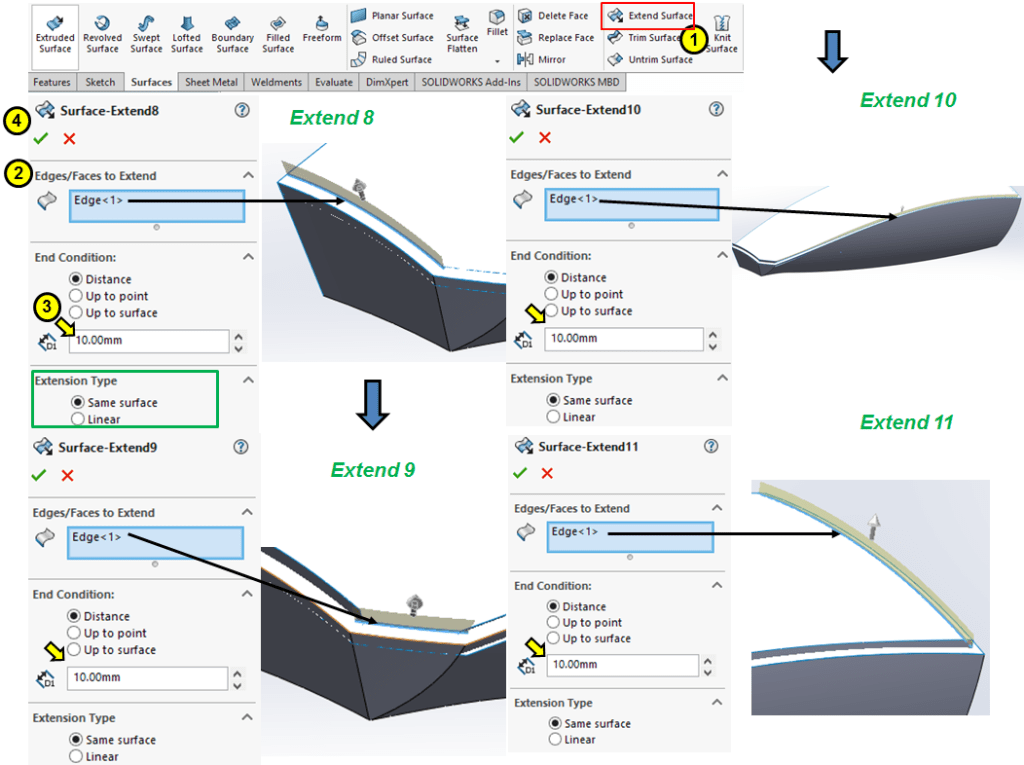
Task: Switch to the Sheet Metal tab
Action: (211, 82)
